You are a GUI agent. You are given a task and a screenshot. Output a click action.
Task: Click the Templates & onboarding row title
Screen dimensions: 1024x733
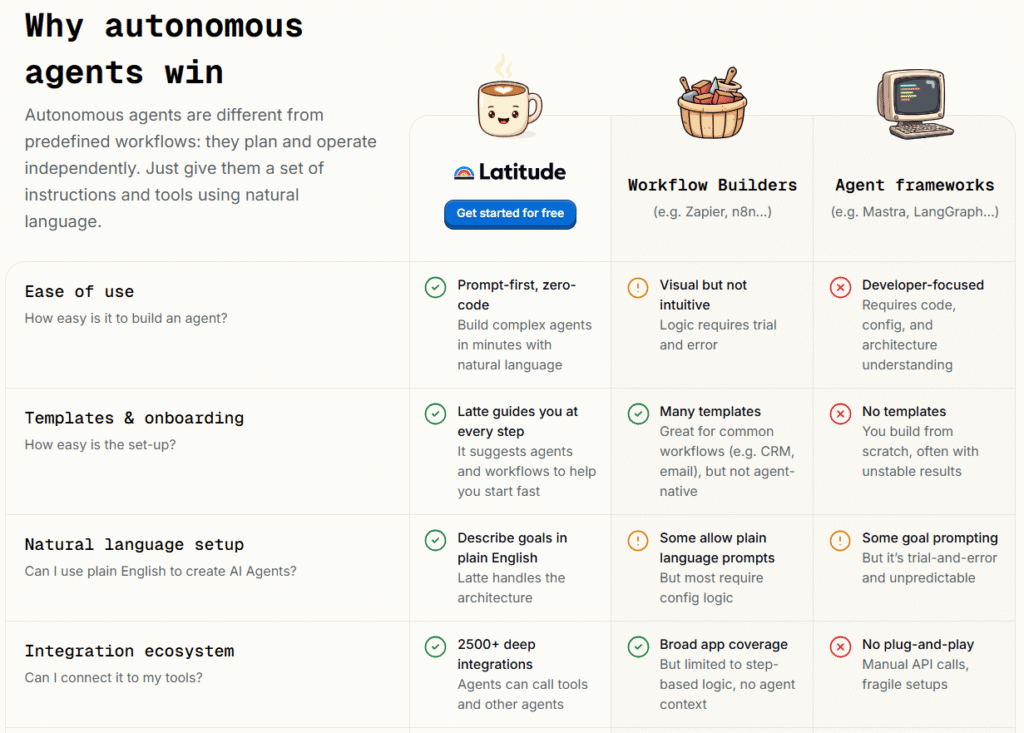point(134,418)
